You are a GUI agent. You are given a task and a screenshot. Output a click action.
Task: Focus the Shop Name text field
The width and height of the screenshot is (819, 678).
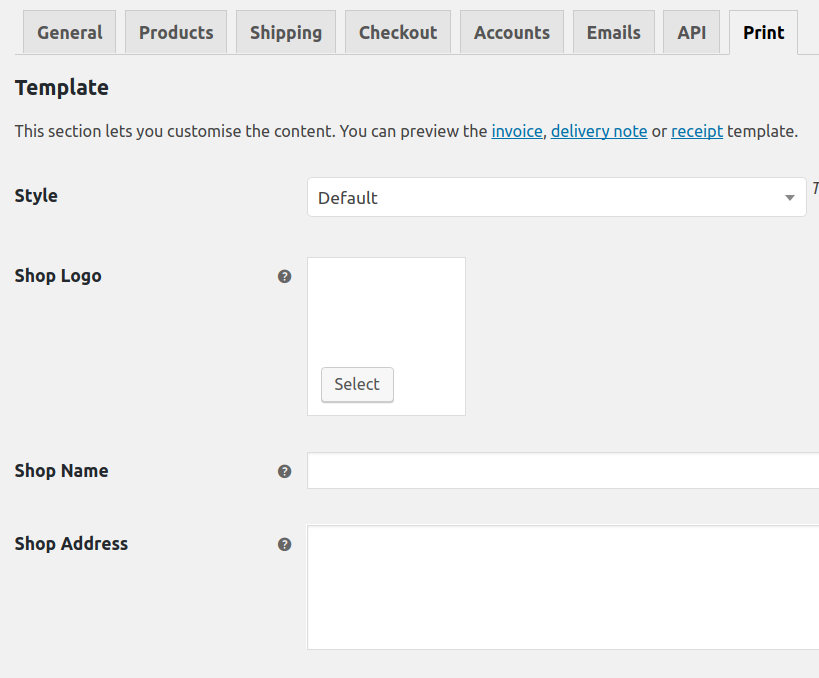(563, 471)
